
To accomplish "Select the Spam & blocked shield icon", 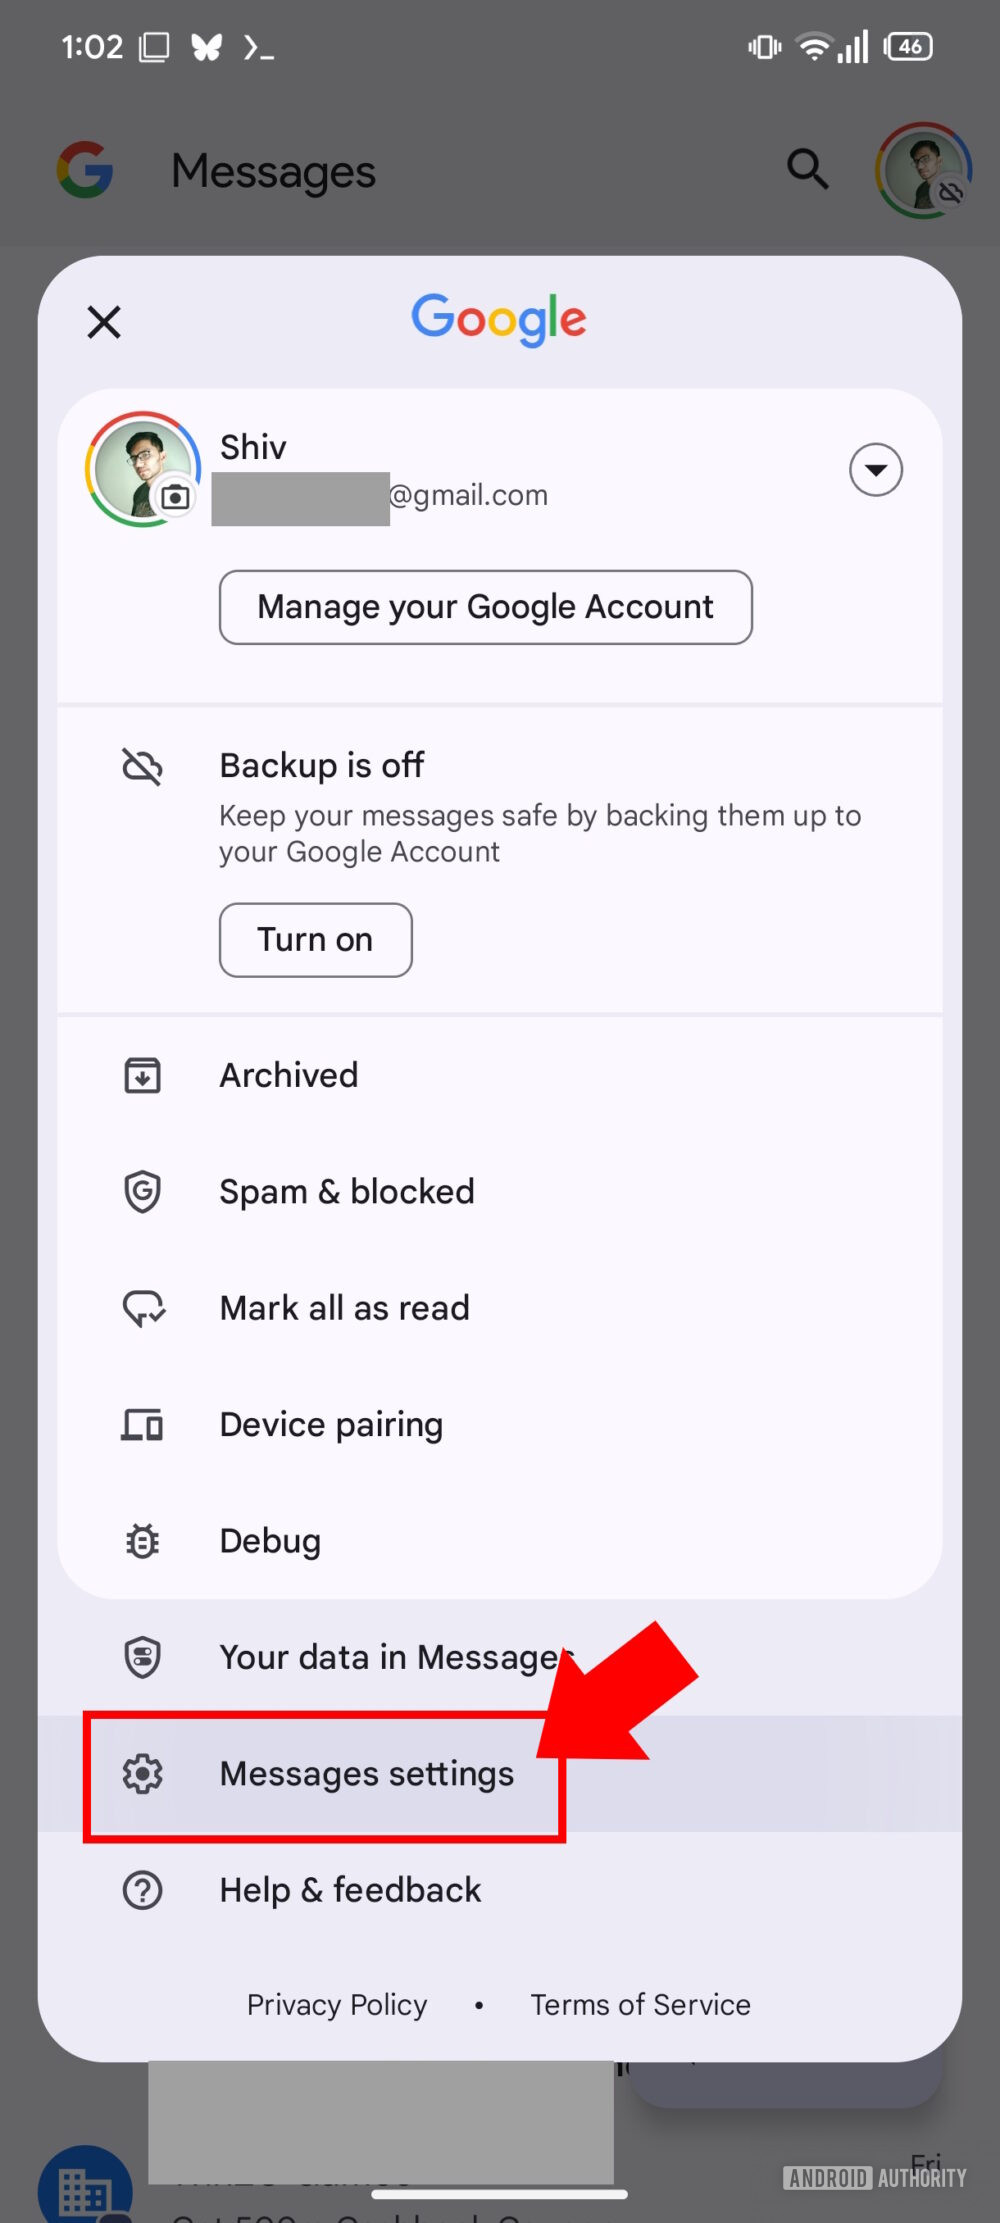I will click(142, 1190).
